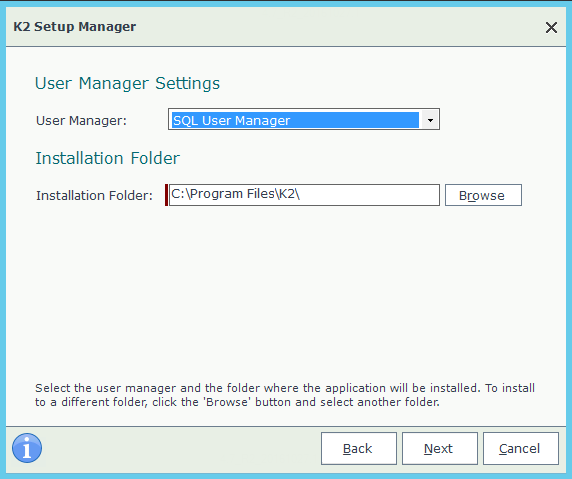Click the K2 Setup Manager title bar text
The image size is (572, 479).
(75, 27)
